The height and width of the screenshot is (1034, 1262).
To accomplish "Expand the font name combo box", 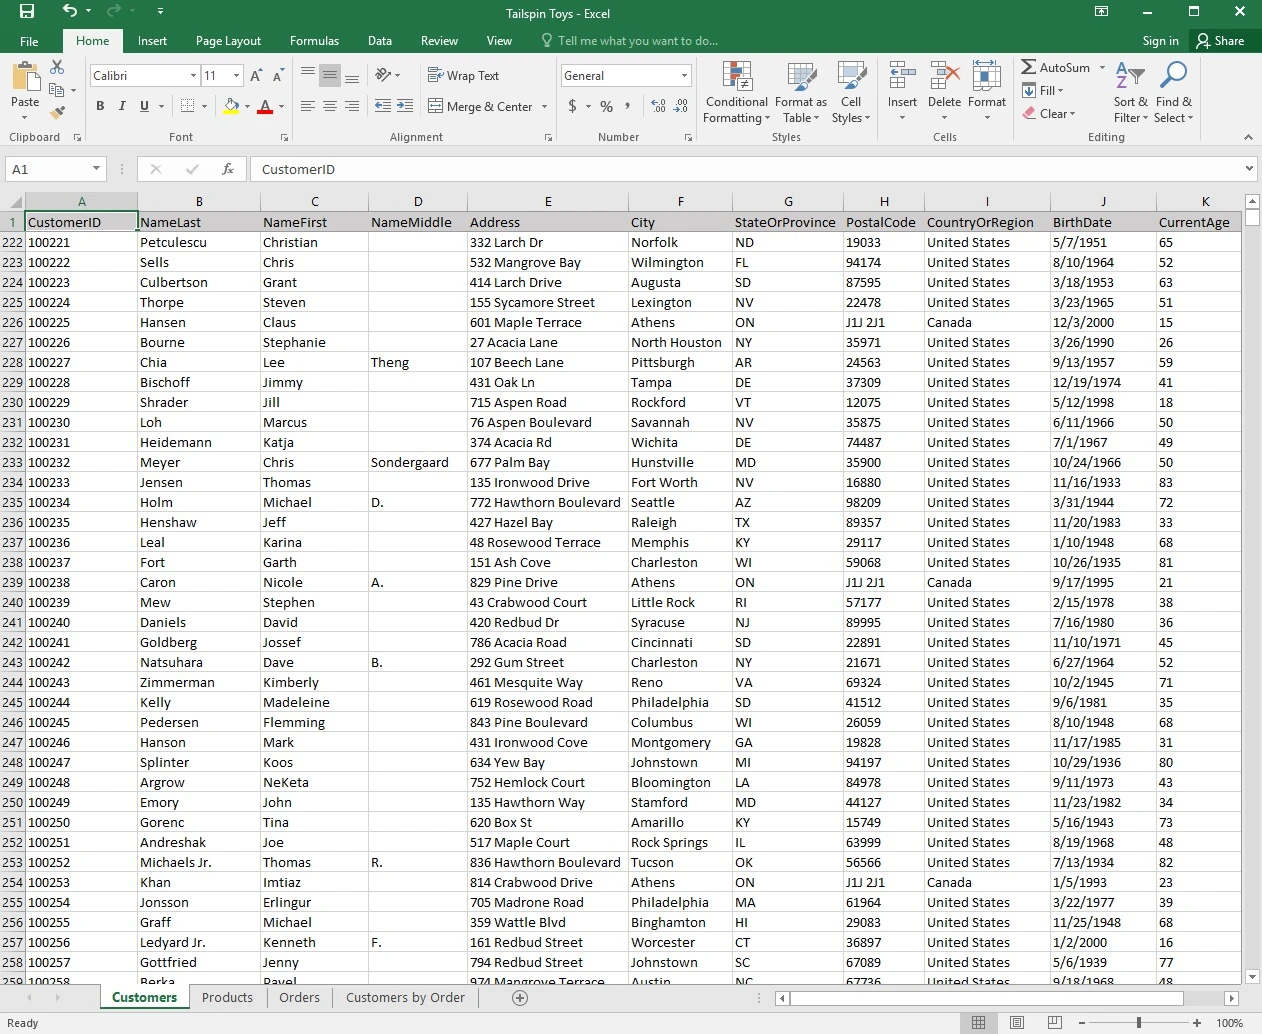I will [193, 76].
